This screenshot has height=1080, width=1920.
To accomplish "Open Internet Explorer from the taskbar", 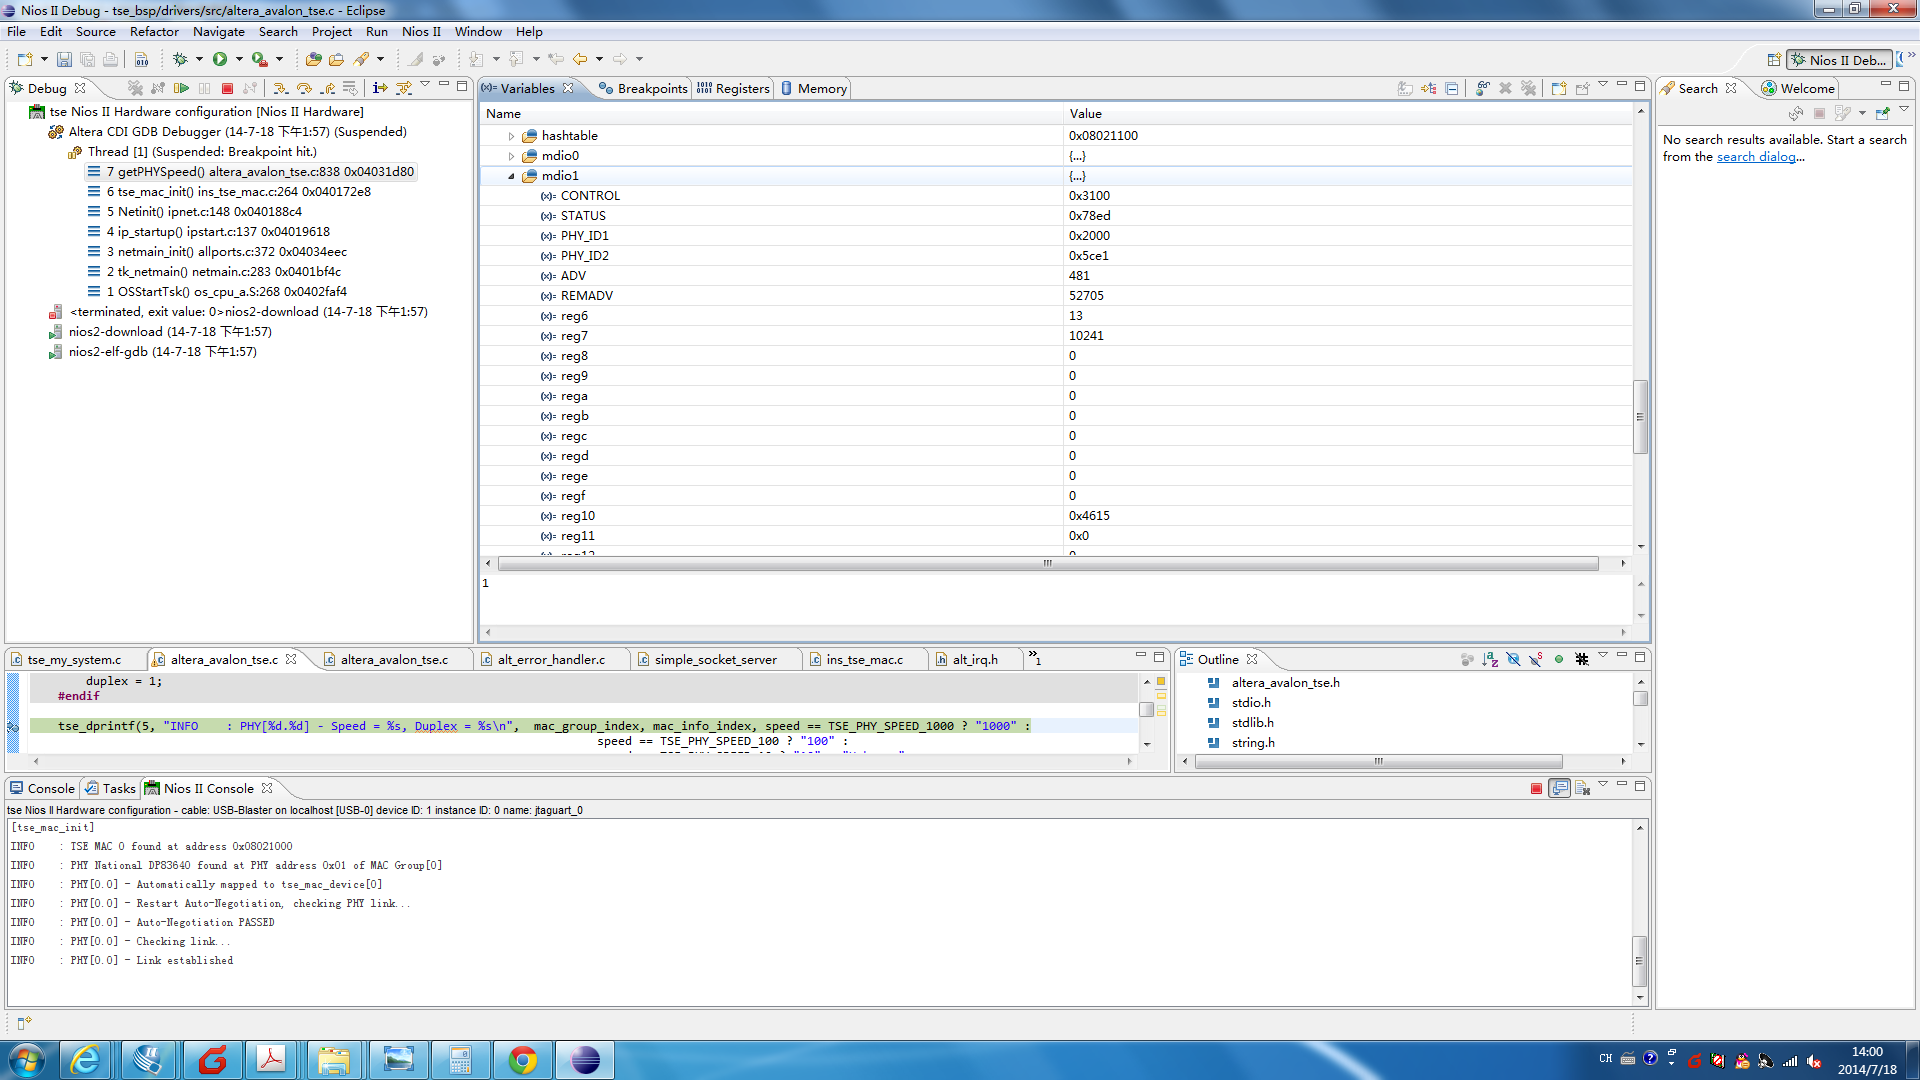I will pyautogui.click(x=86, y=1060).
